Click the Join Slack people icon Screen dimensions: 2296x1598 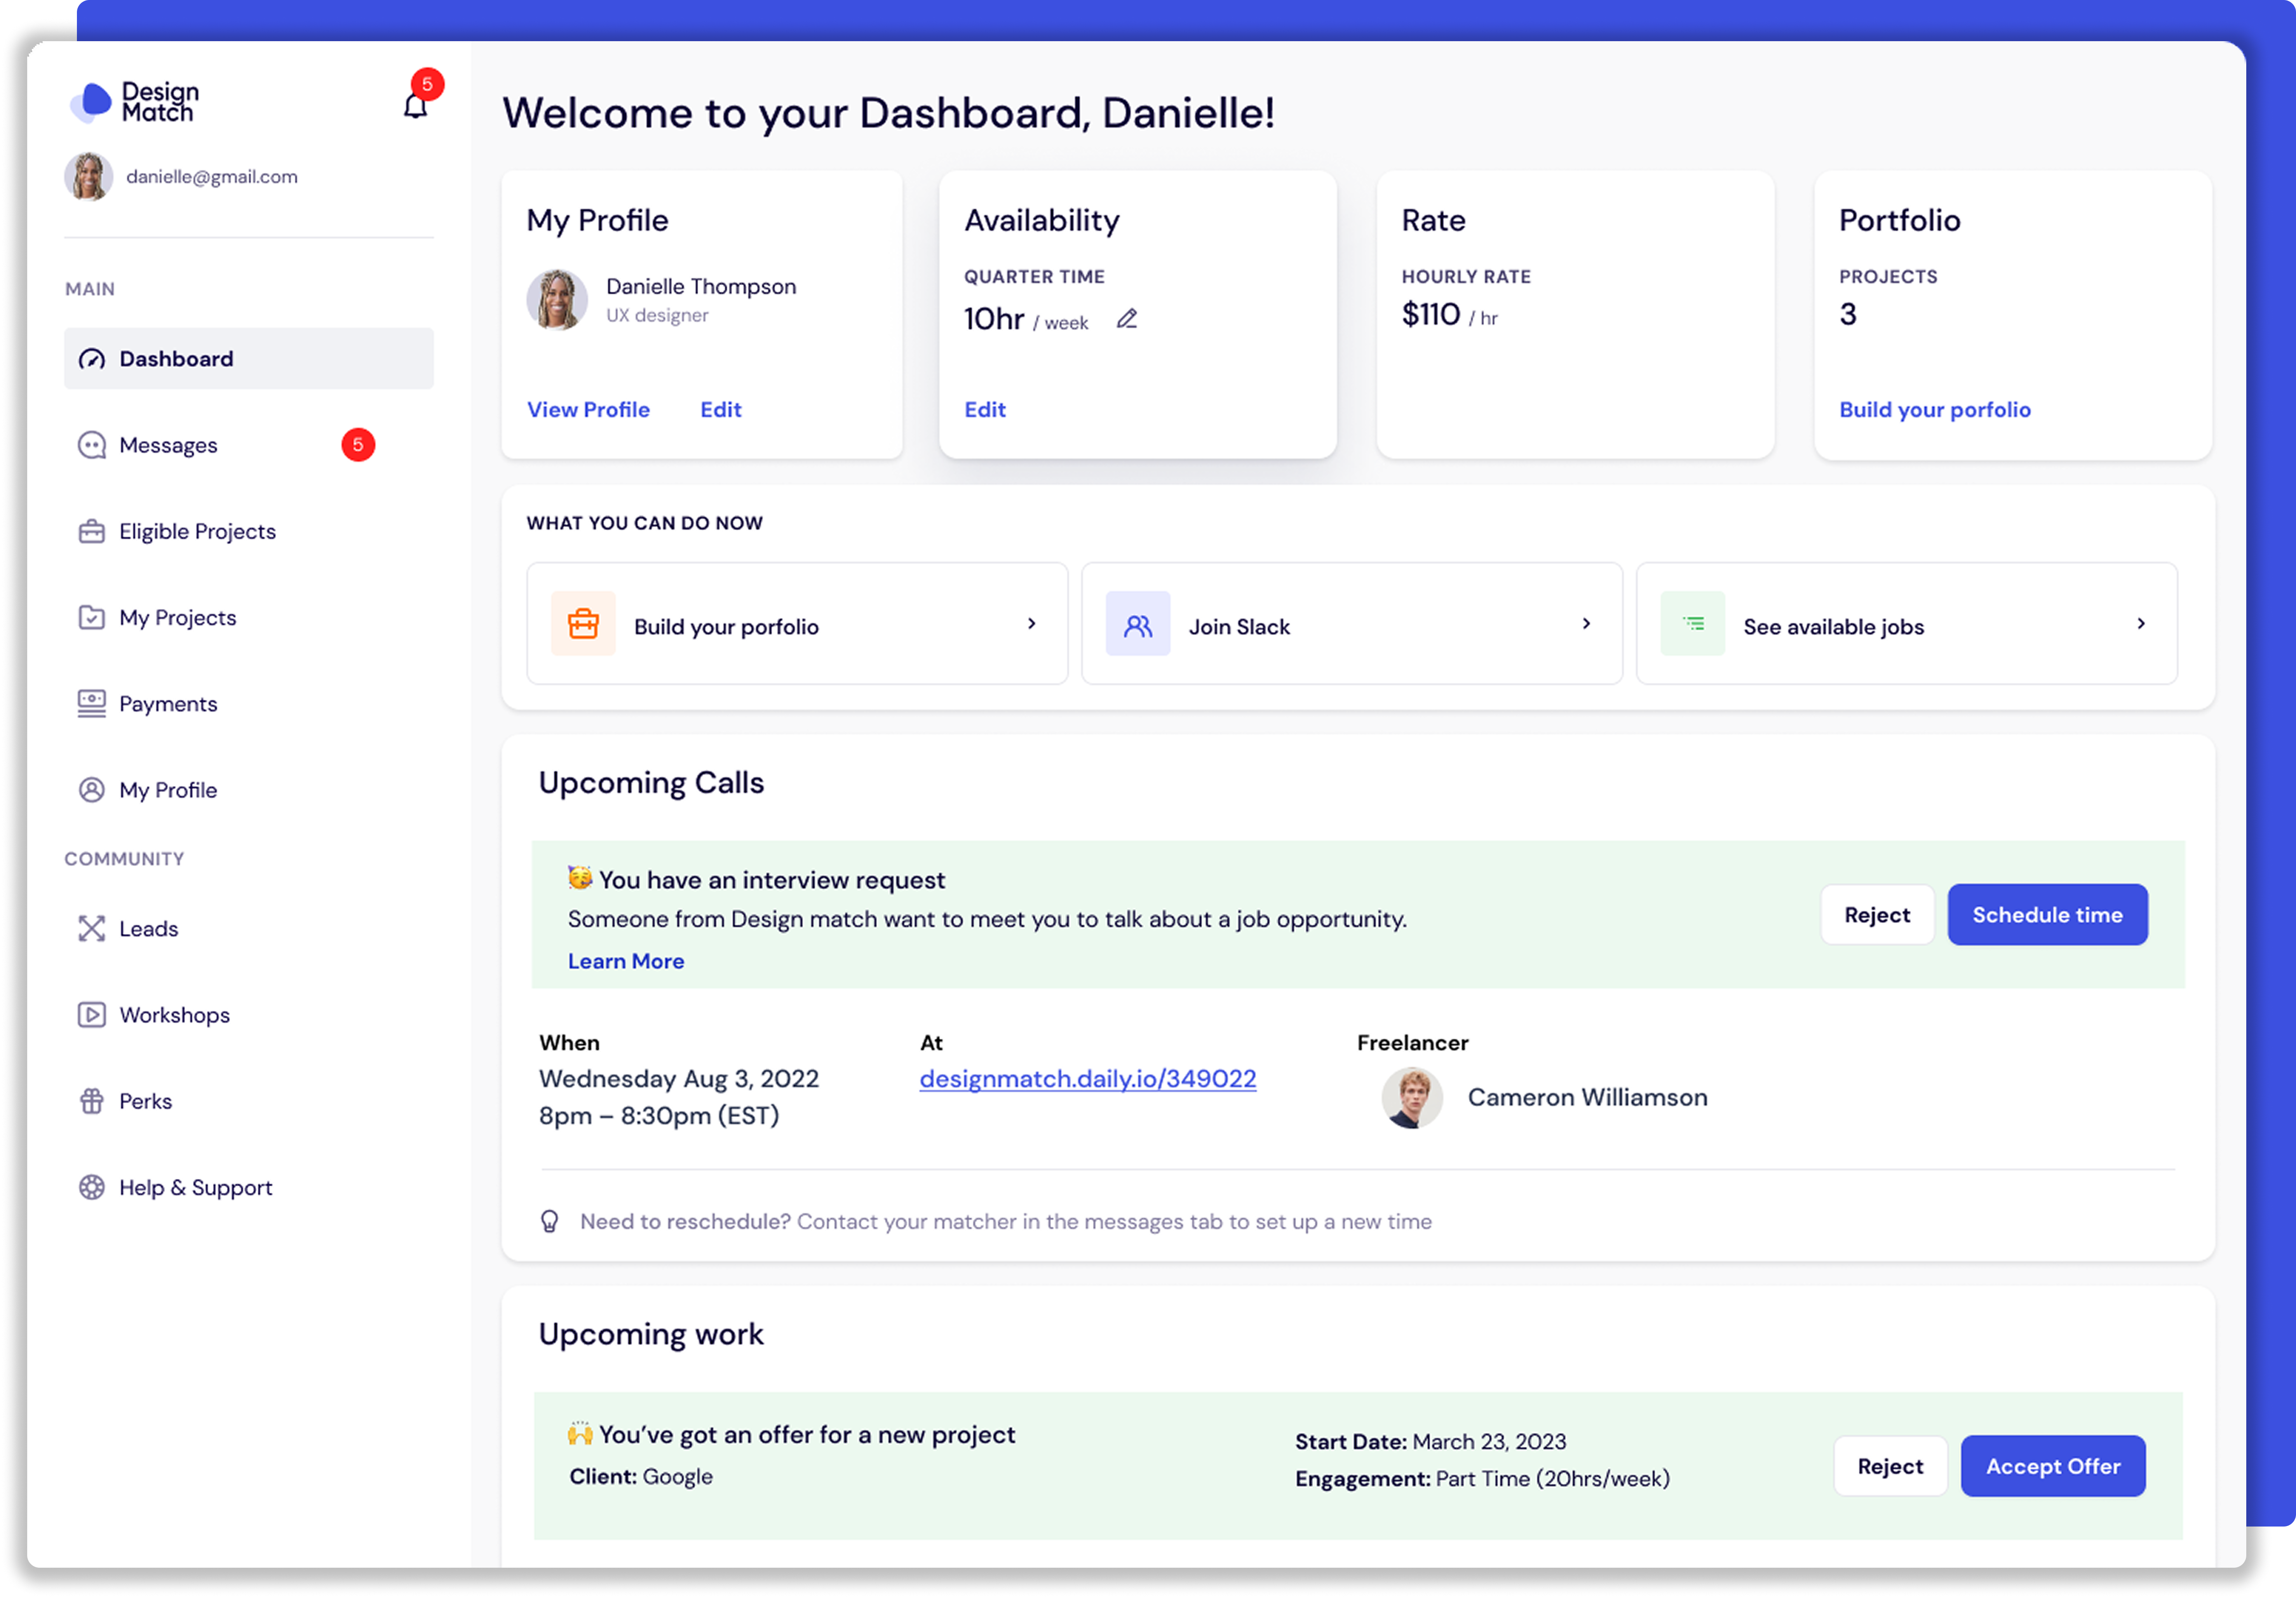pyautogui.click(x=1137, y=625)
